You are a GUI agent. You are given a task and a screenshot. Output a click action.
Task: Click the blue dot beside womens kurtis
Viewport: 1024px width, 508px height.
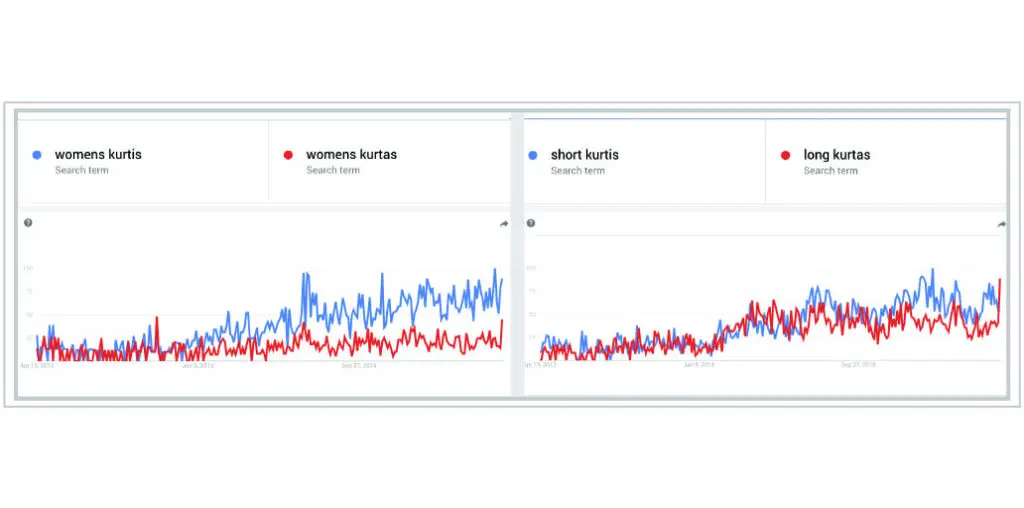(36, 155)
